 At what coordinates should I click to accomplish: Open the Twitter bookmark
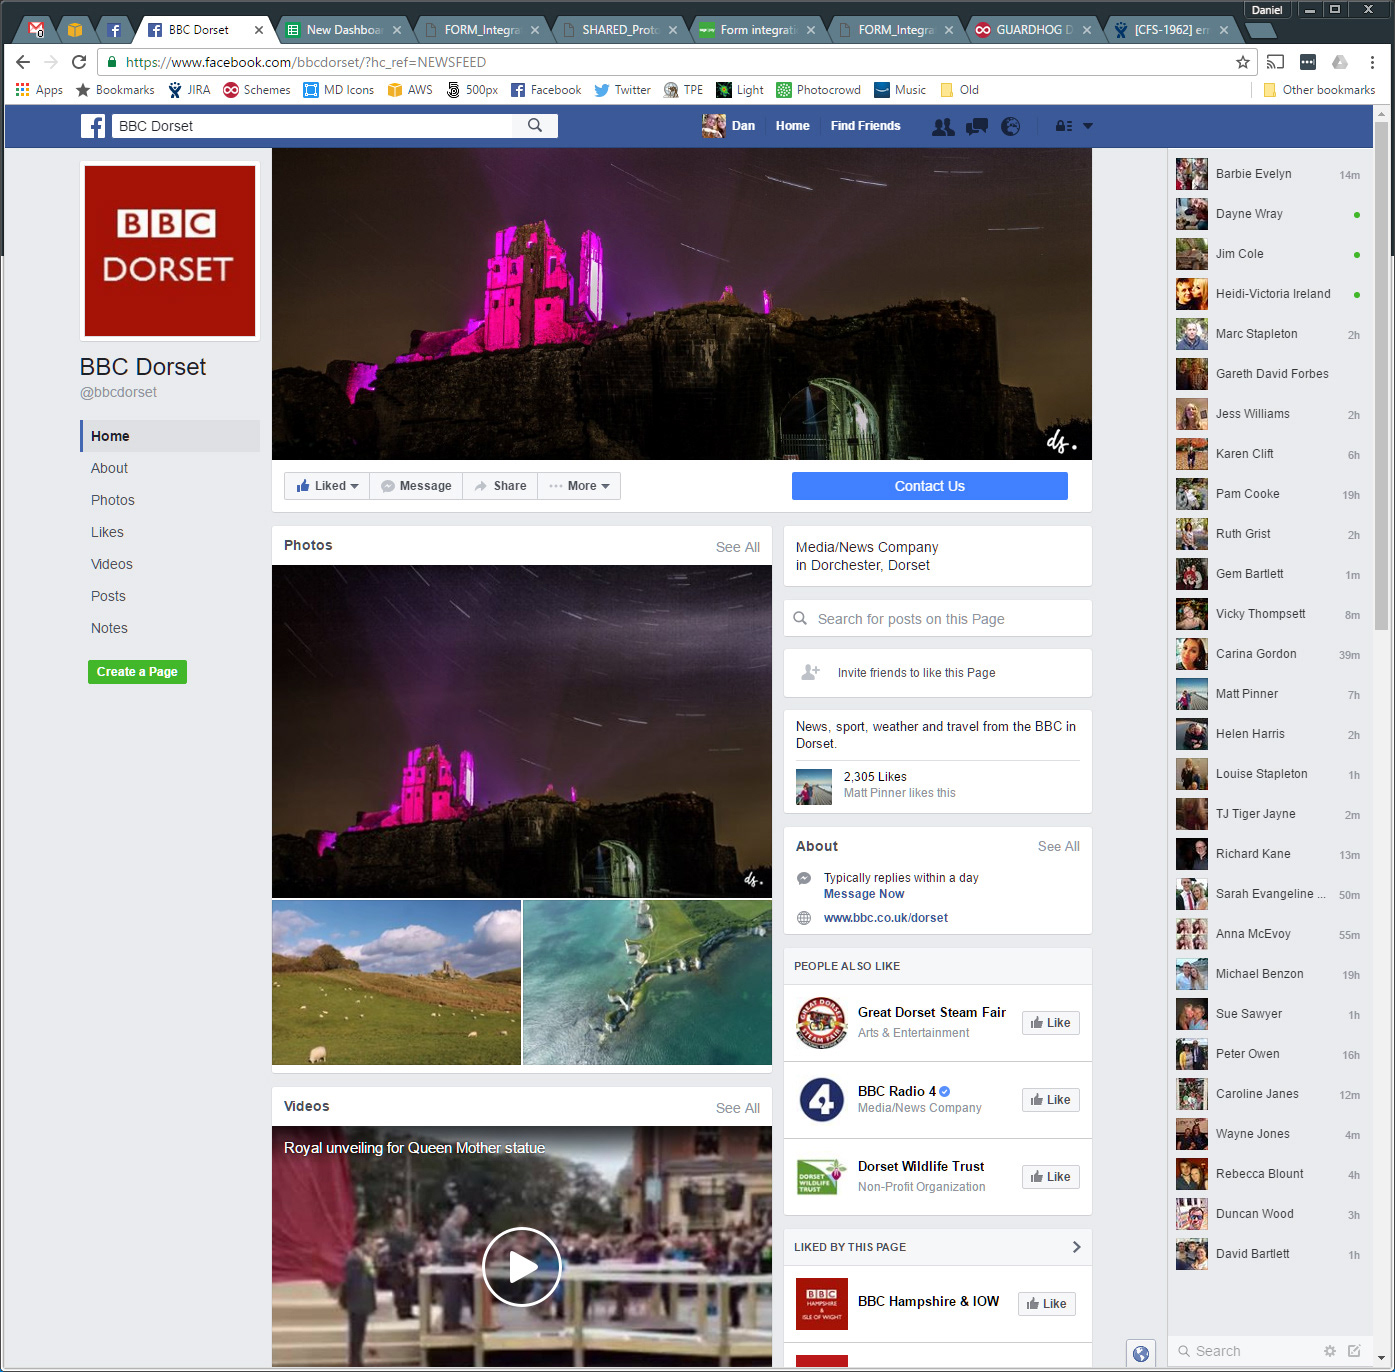coord(622,90)
